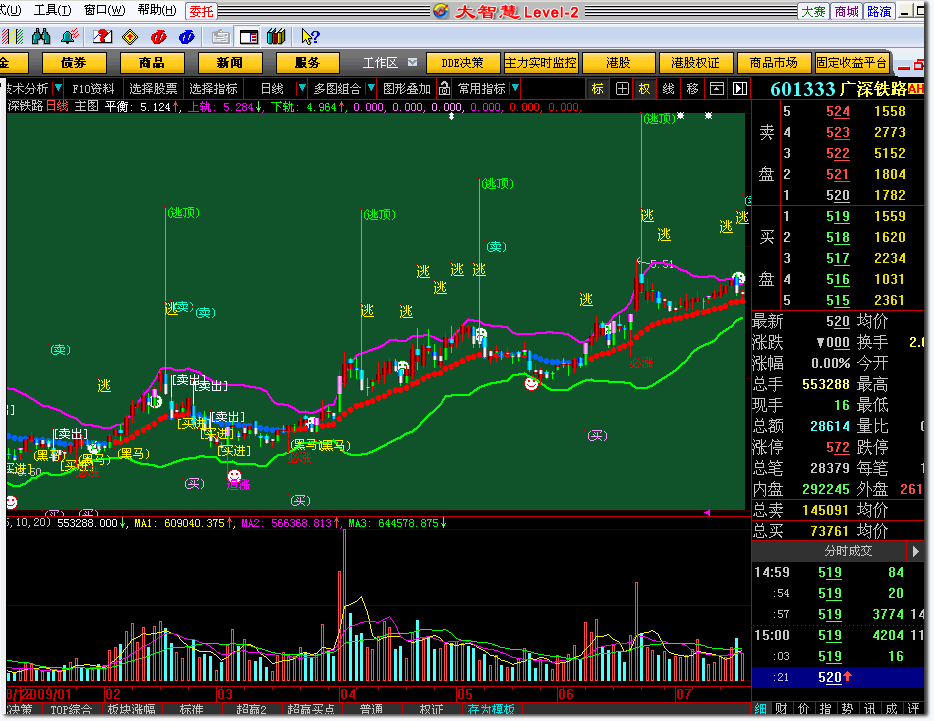This screenshot has height=721, width=934.
Task: Click the side panel toggle icon
Action: (x=740, y=89)
